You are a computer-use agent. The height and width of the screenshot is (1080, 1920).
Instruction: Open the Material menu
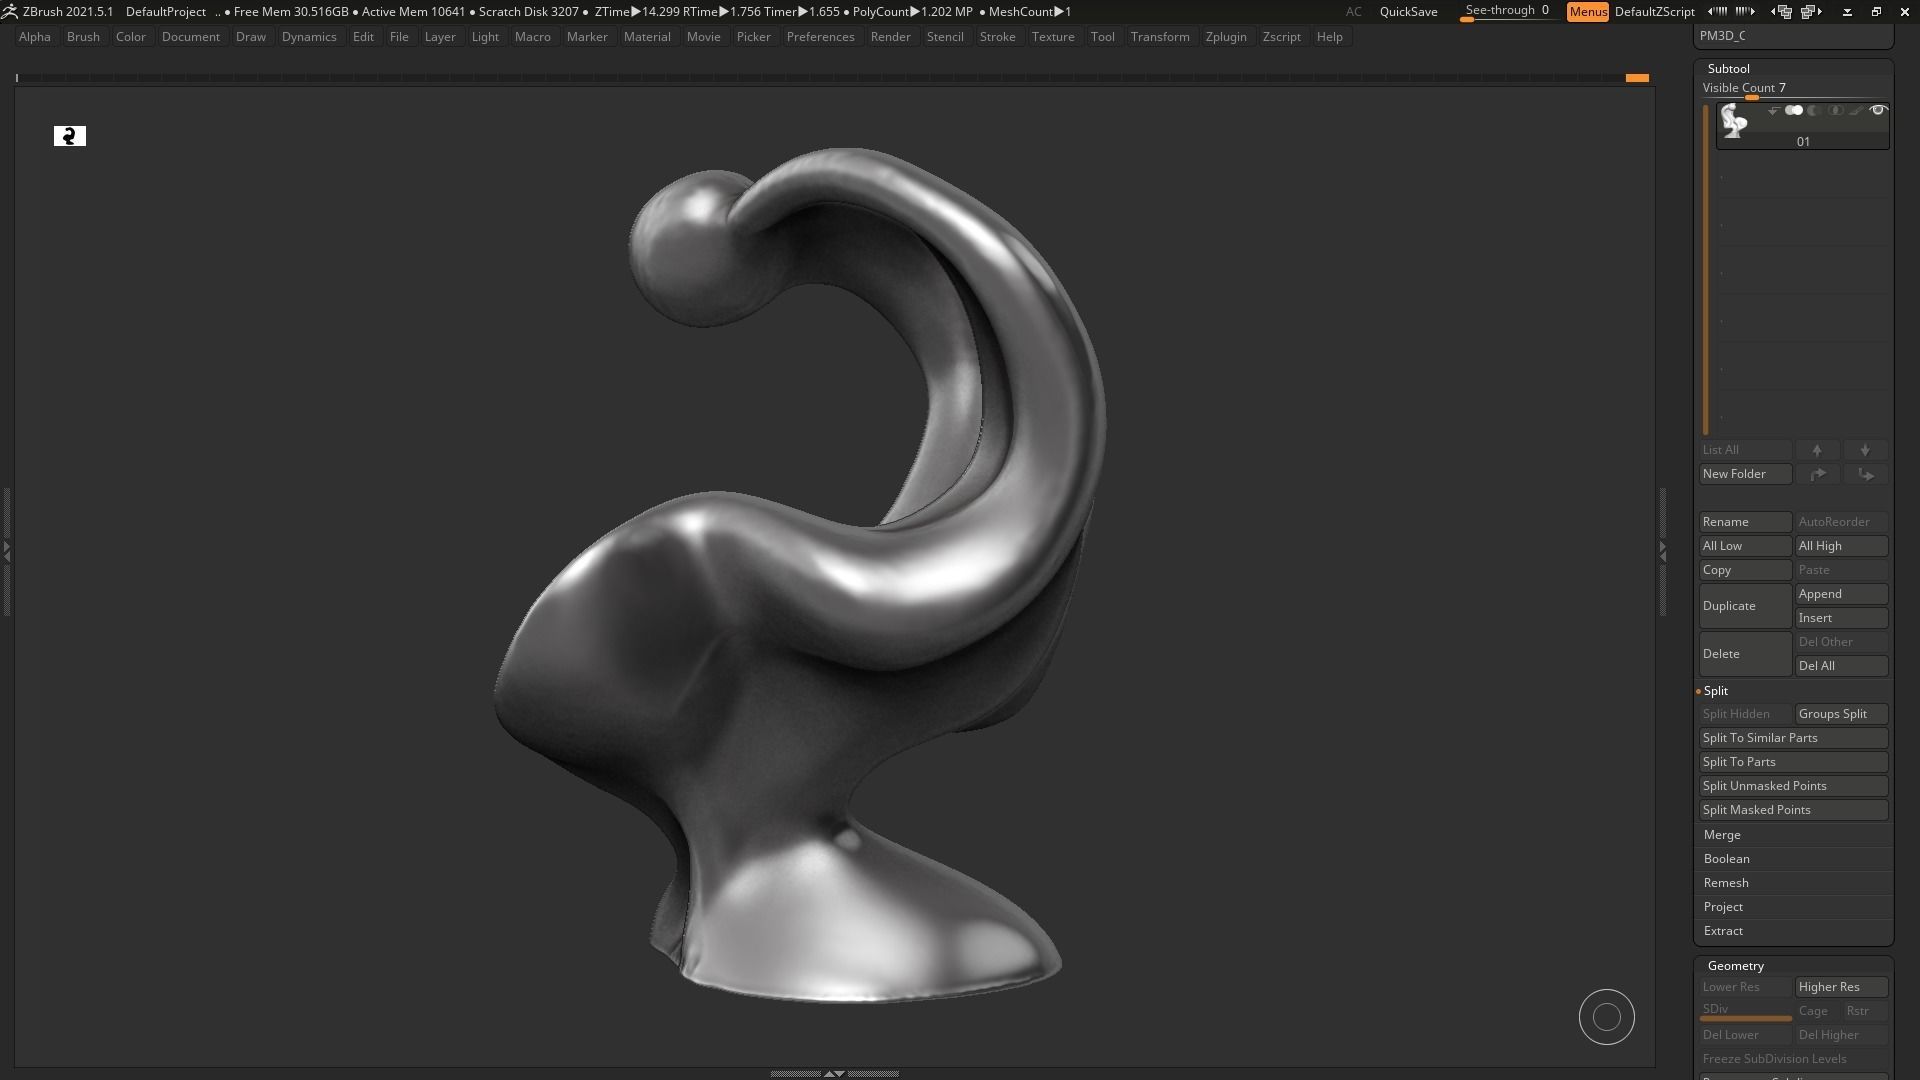647,37
